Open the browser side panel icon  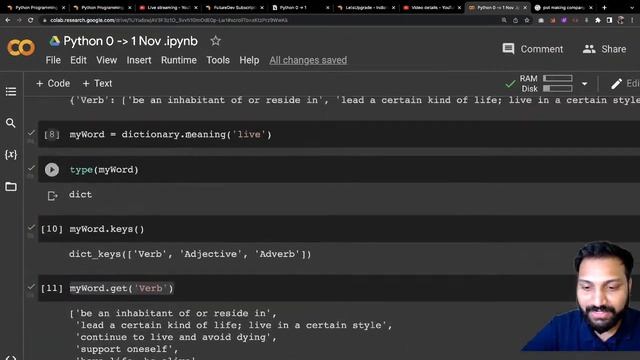tap(609, 20)
